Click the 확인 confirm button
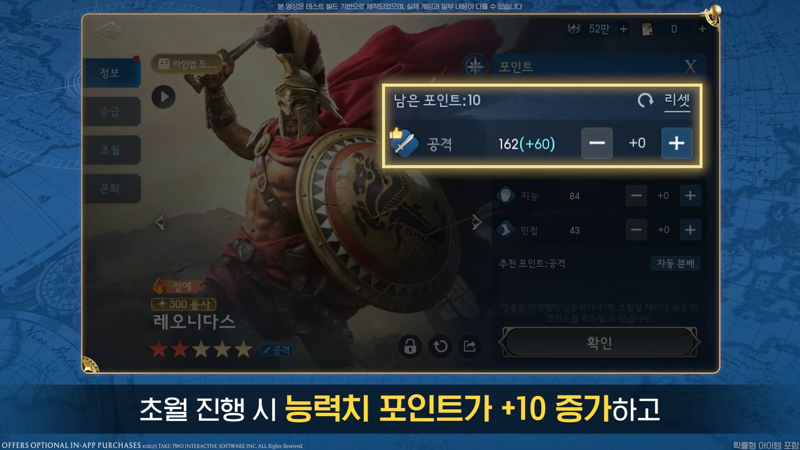Image resolution: width=800 pixels, height=450 pixels. tap(599, 342)
